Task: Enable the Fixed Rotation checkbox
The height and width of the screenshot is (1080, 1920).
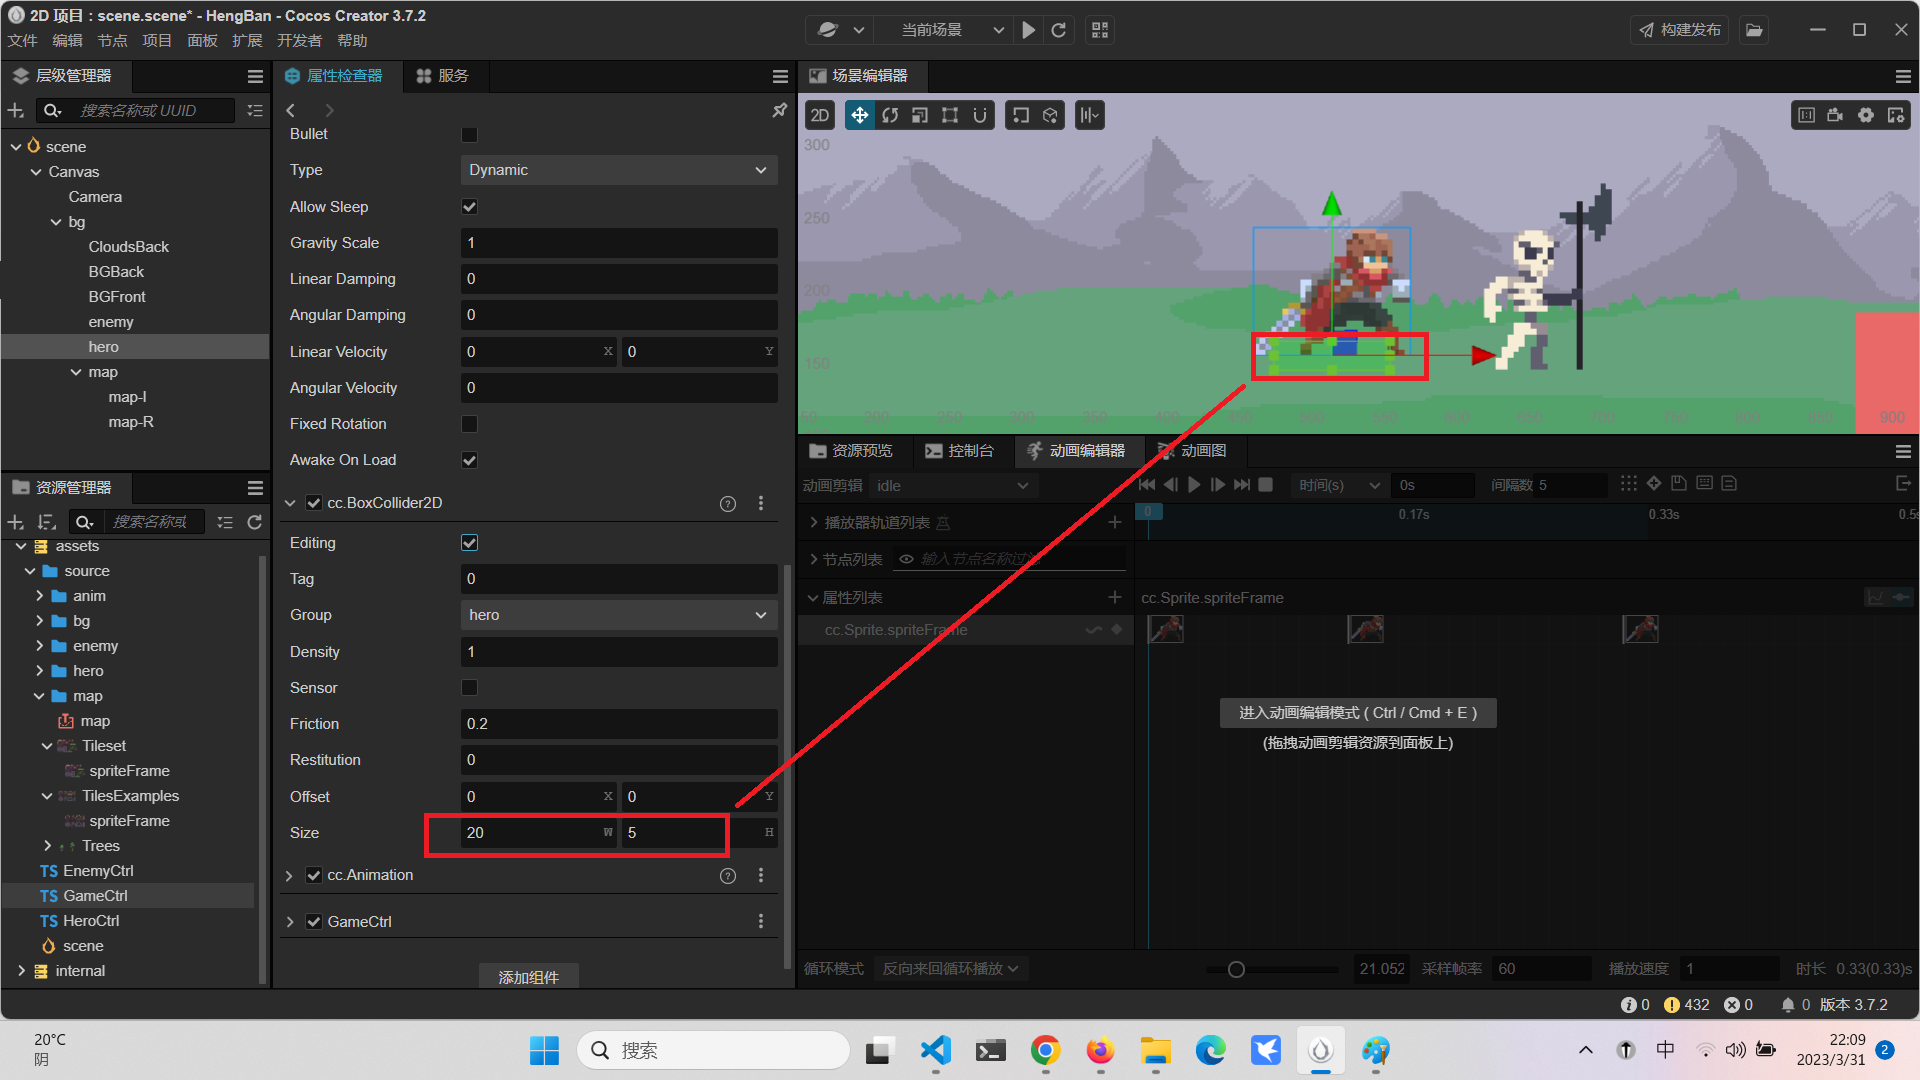Action: tap(469, 424)
